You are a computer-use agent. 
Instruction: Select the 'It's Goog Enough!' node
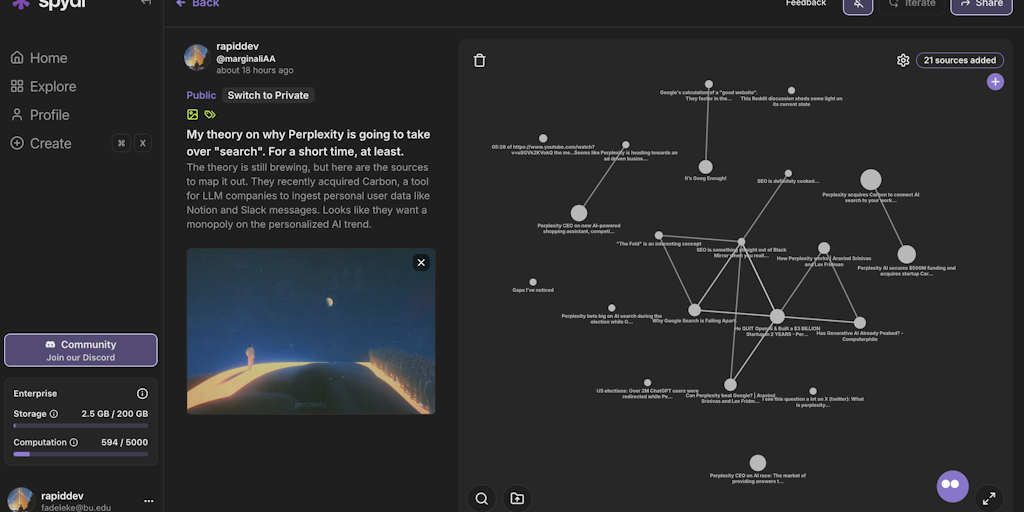705,167
